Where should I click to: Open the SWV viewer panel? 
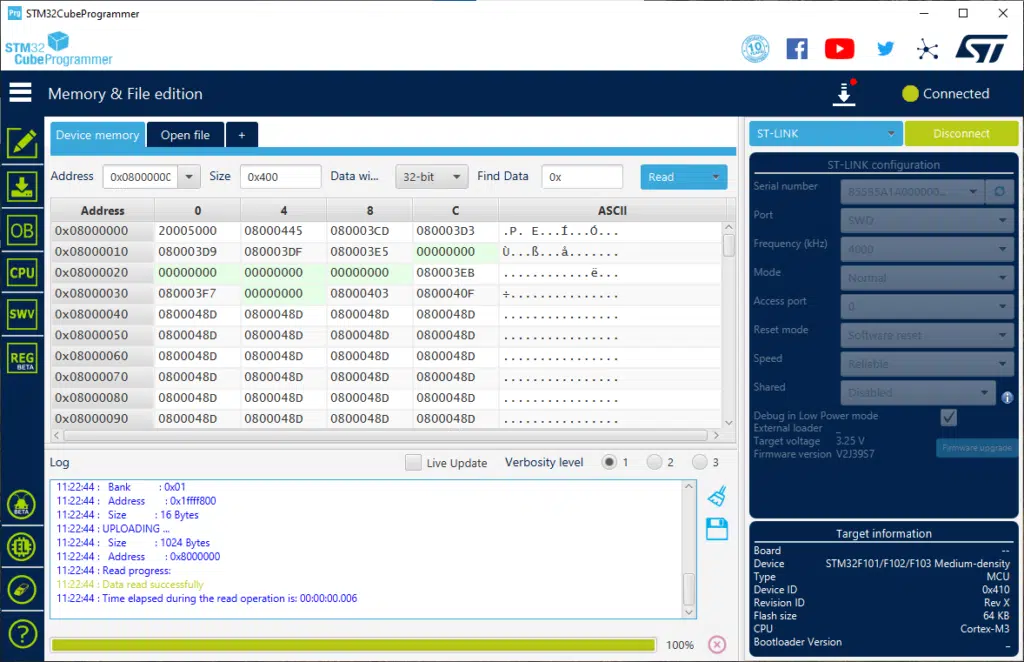22,314
